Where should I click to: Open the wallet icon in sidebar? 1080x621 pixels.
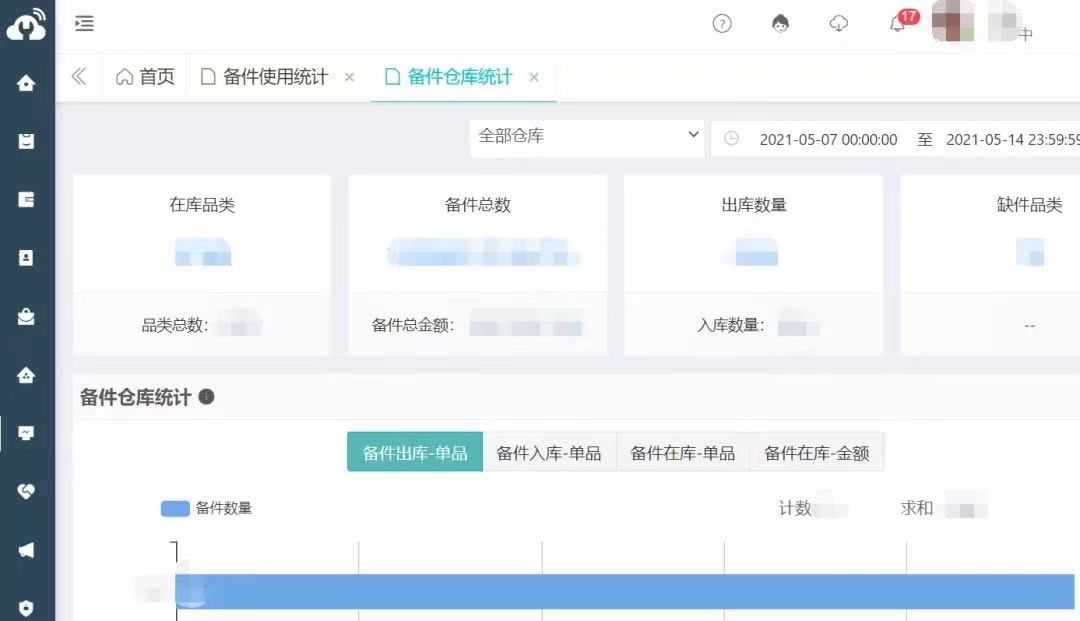coord(26,199)
